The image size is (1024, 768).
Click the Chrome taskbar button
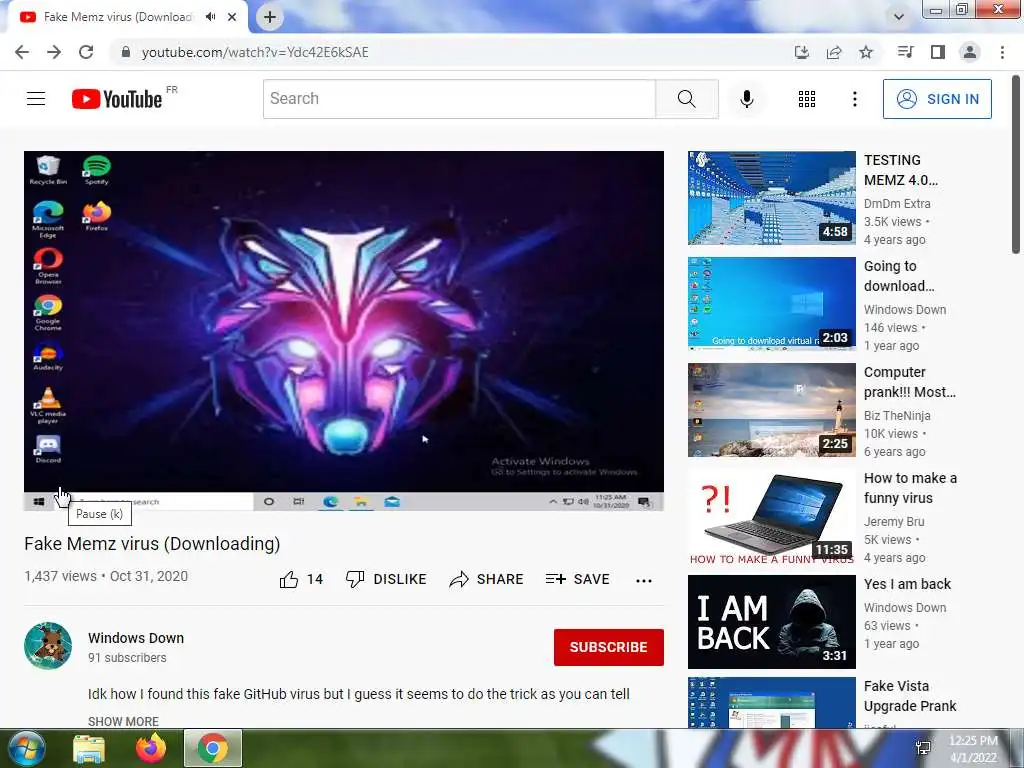pos(213,748)
